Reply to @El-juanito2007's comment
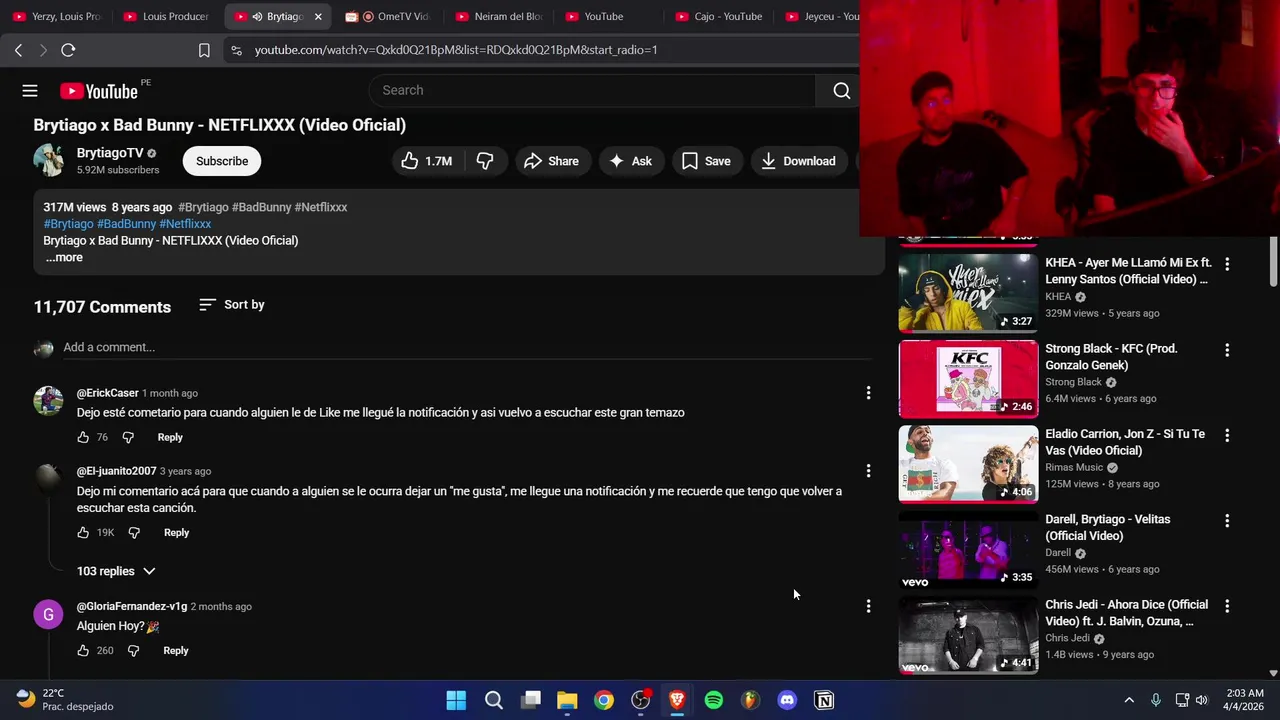This screenshot has width=1280, height=720. tap(176, 533)
